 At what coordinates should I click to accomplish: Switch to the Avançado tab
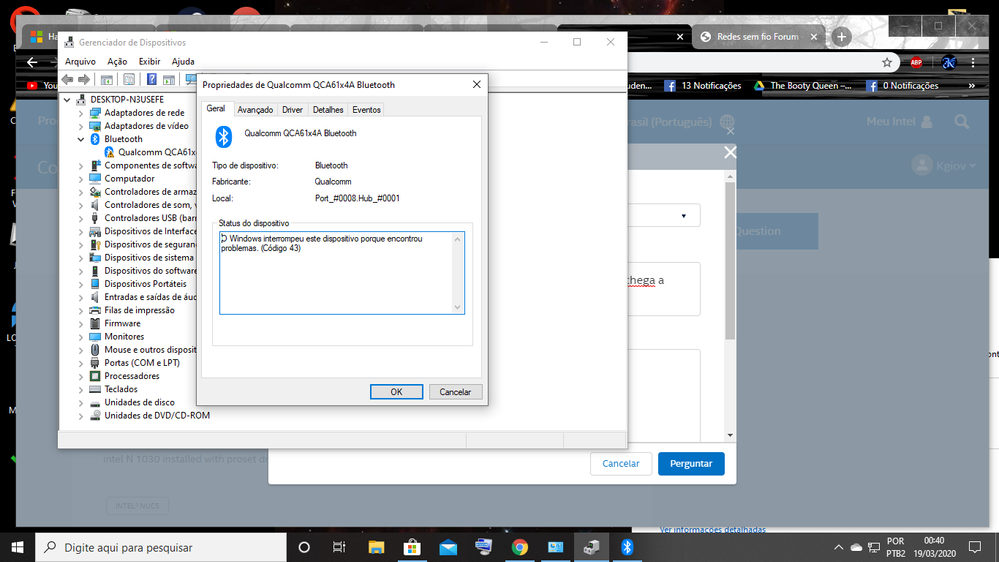(255, 110)
